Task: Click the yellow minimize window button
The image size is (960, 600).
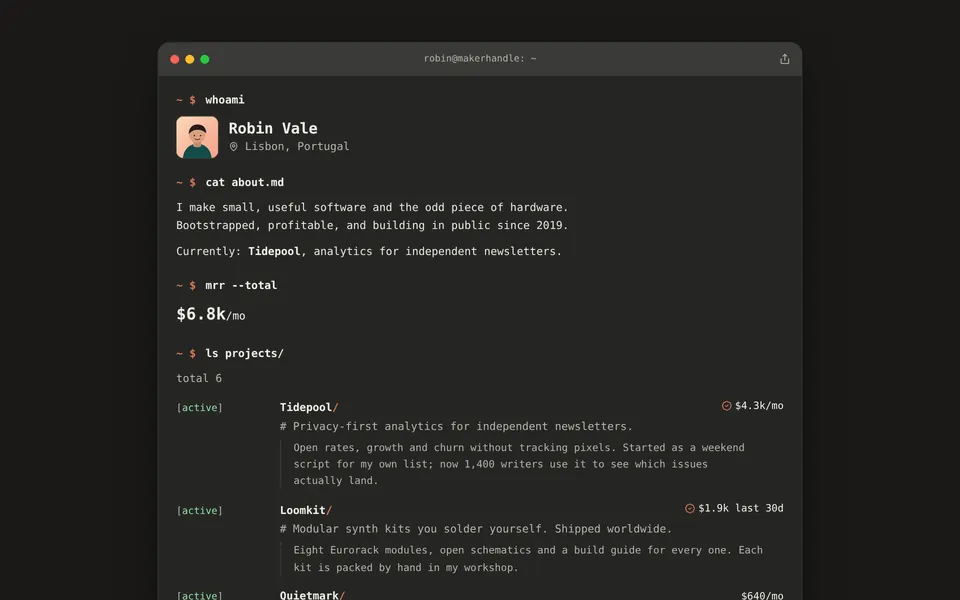Action: click(190, 59)
